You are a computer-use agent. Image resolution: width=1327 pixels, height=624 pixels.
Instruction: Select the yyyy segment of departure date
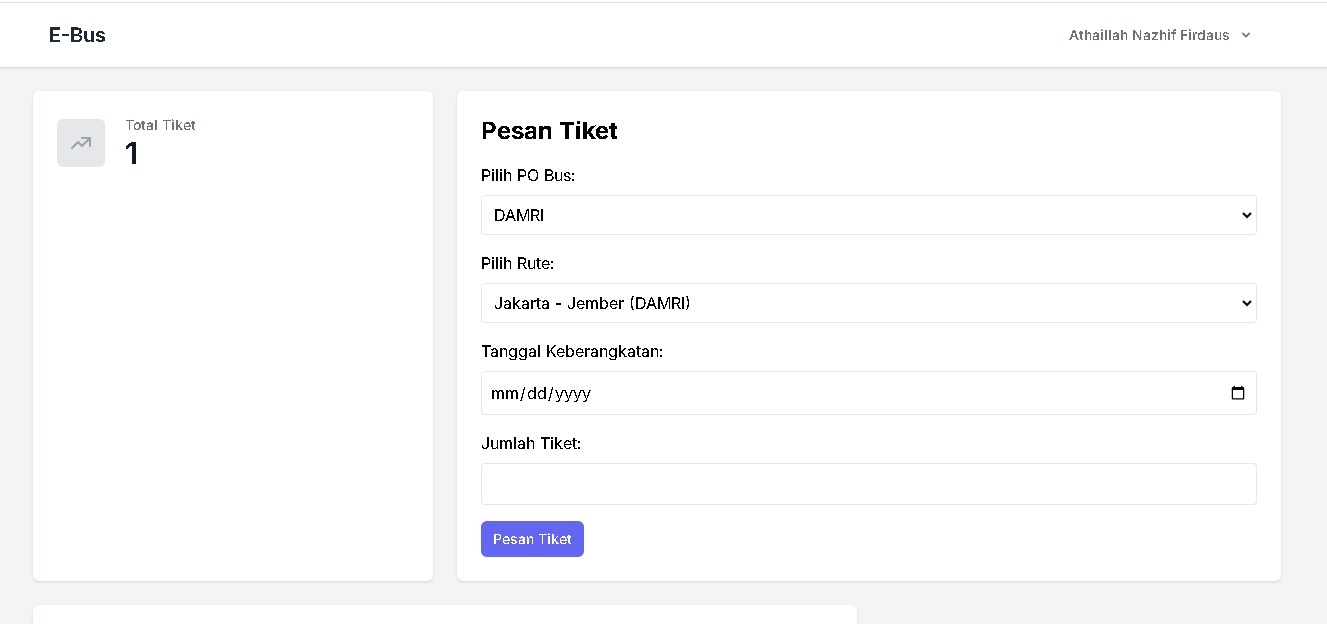[x=573, y=394]
